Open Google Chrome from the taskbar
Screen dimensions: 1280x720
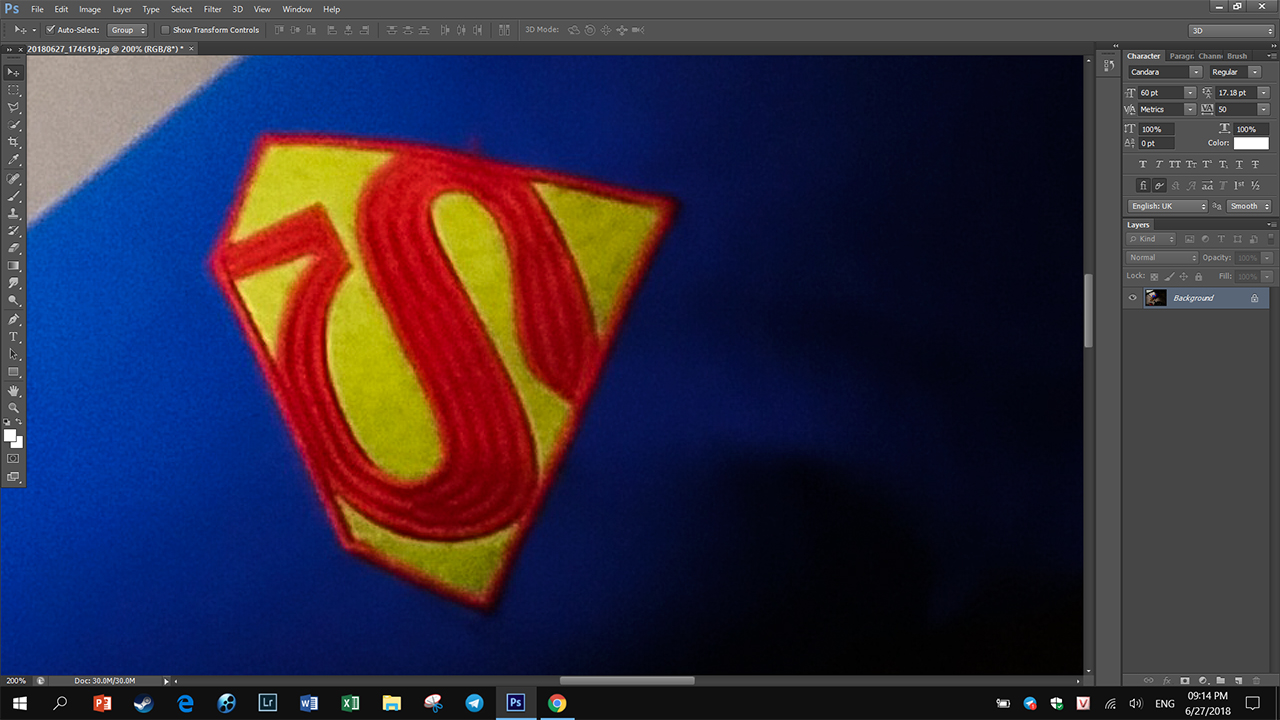pos(557,703)
